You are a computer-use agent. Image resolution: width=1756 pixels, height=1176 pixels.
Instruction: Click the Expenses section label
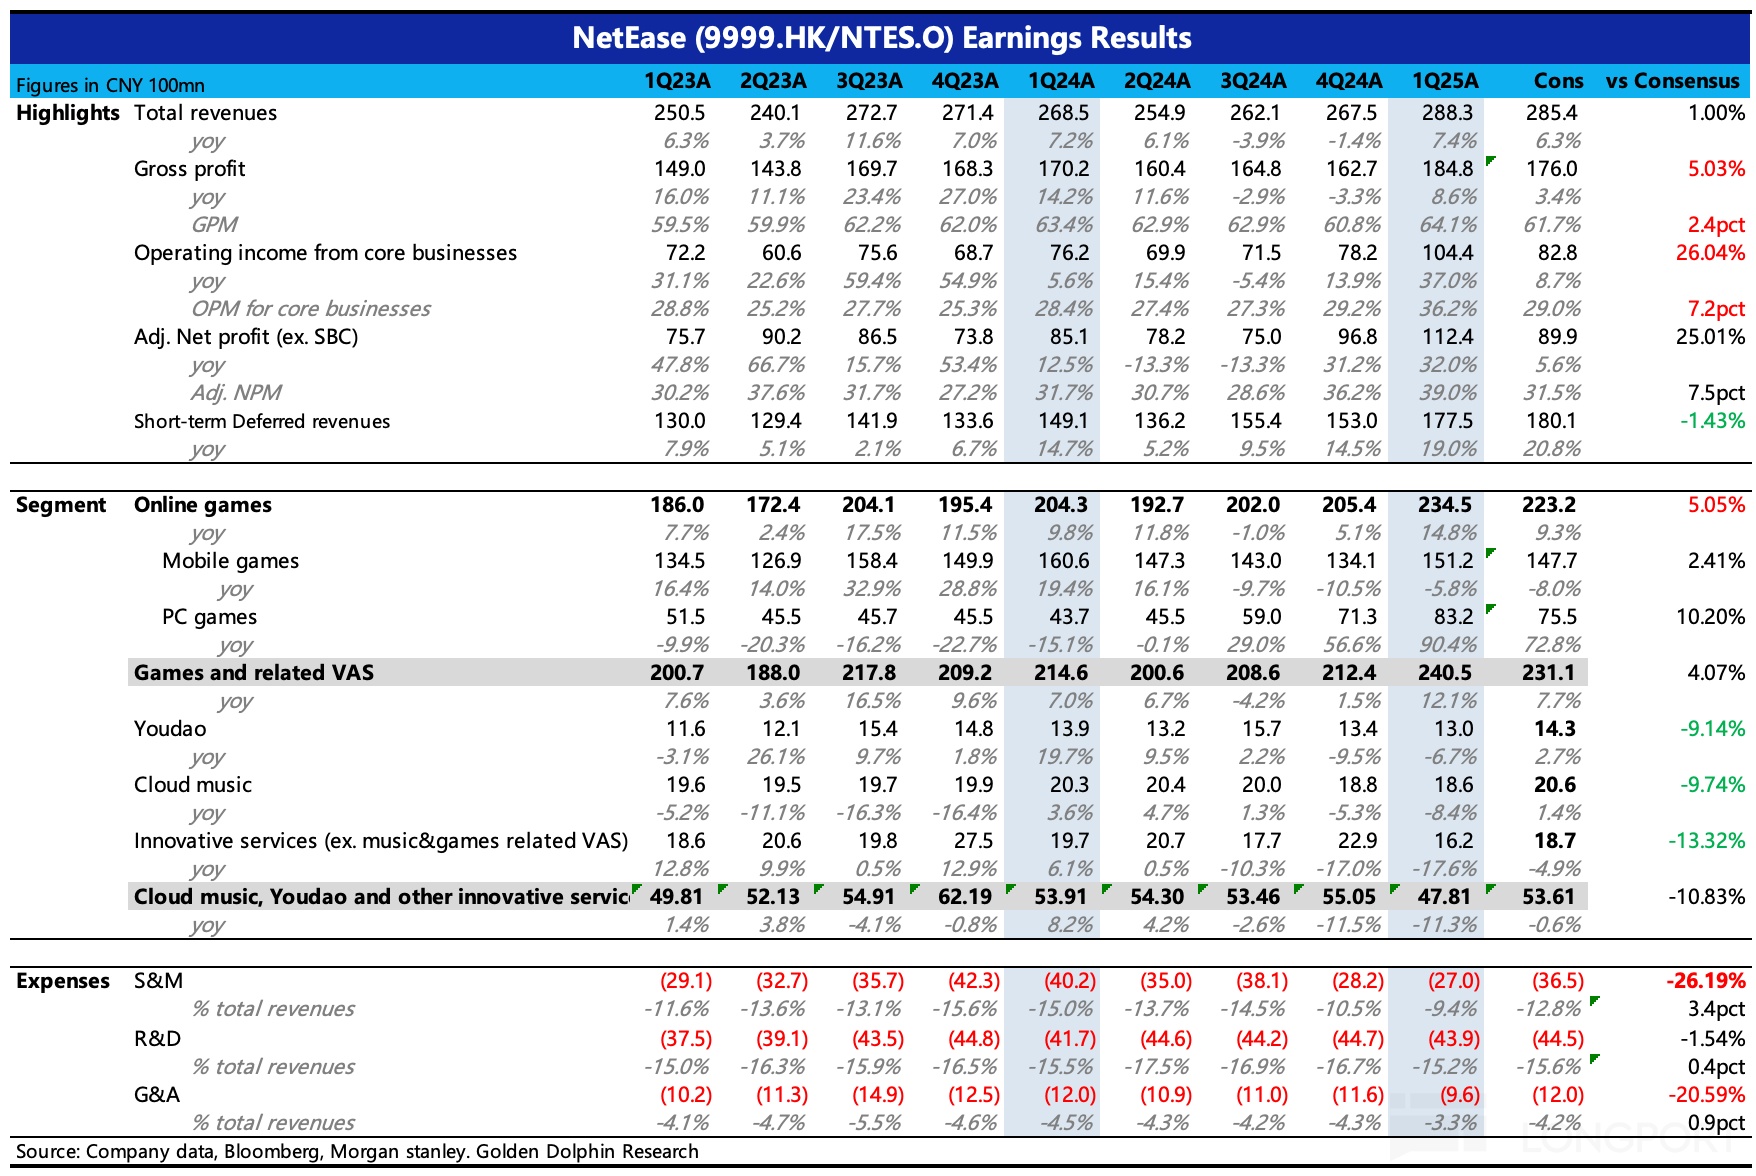[63, 981]
